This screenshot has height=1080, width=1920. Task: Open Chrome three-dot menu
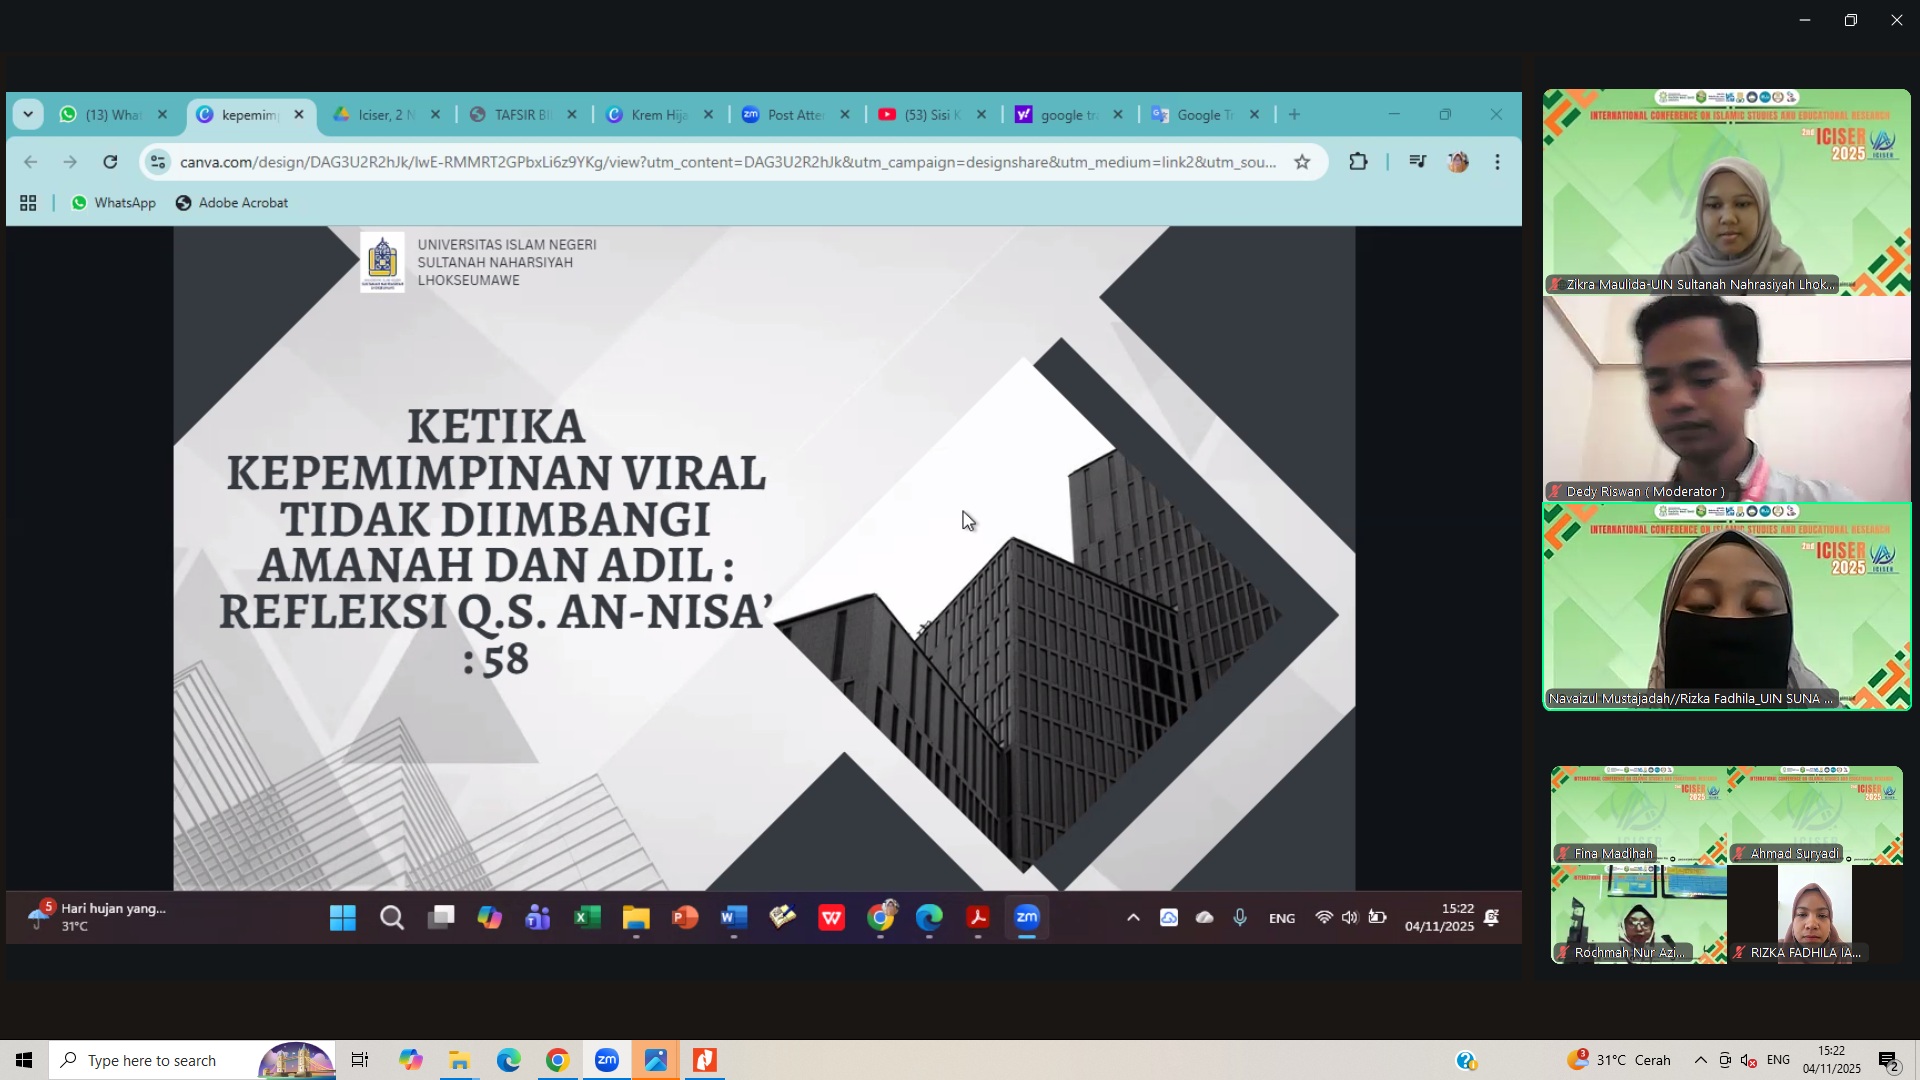(1497, 162)
